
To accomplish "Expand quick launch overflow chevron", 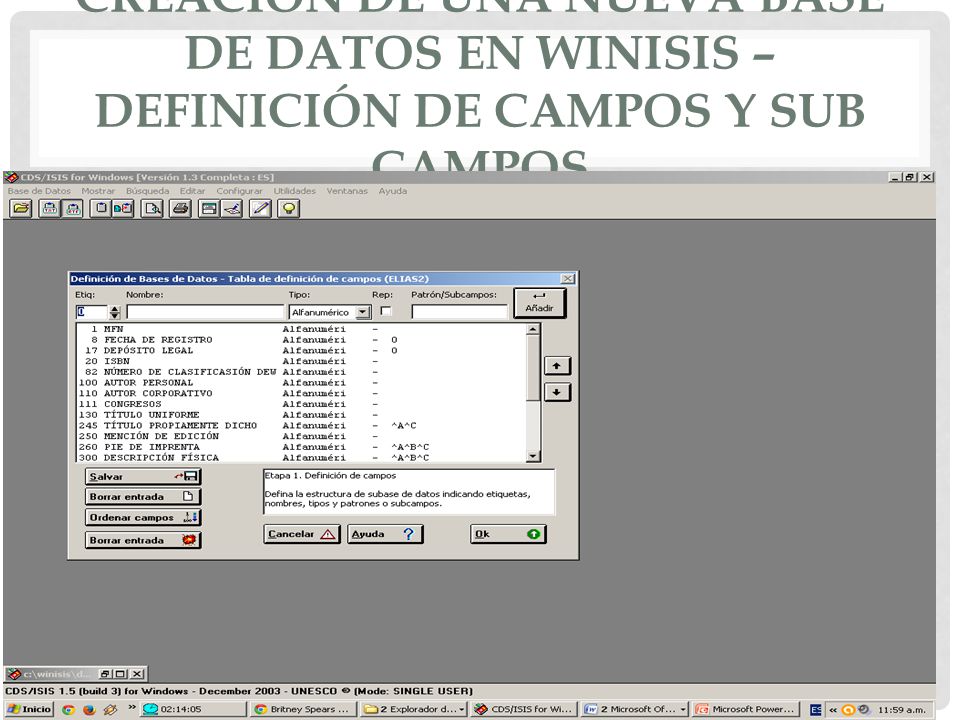I will click(132, 708).
